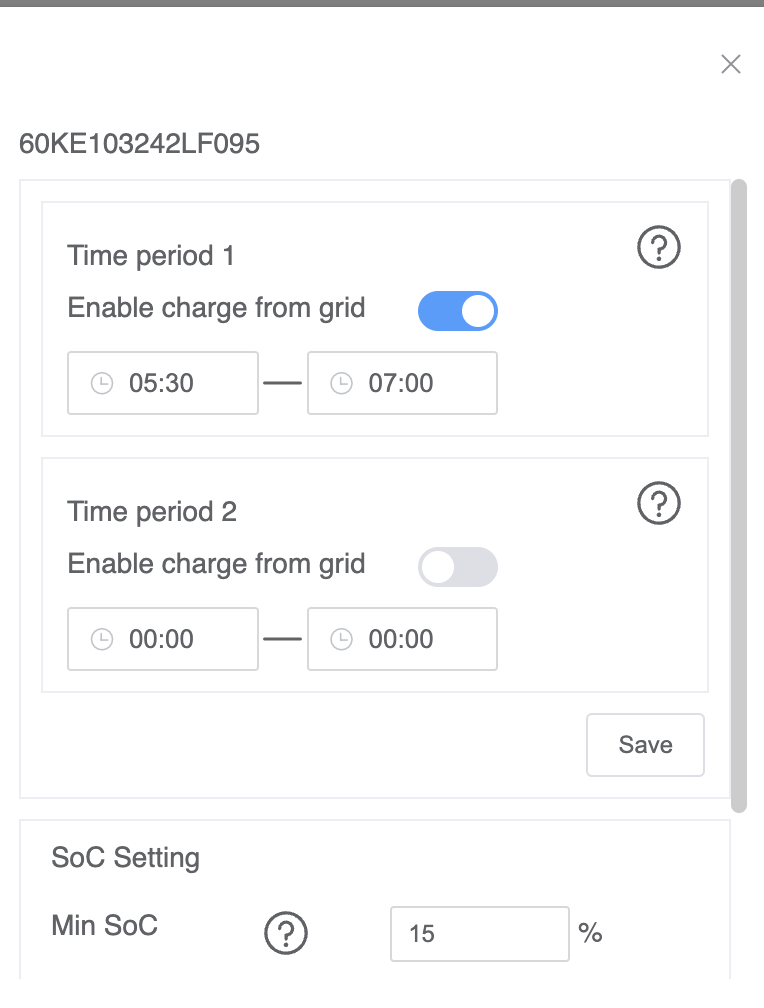Click Time period 2 help question mark icon
Image resolution: width=764 pixels, height=1008 pixels.
click(x=658, y=503)
